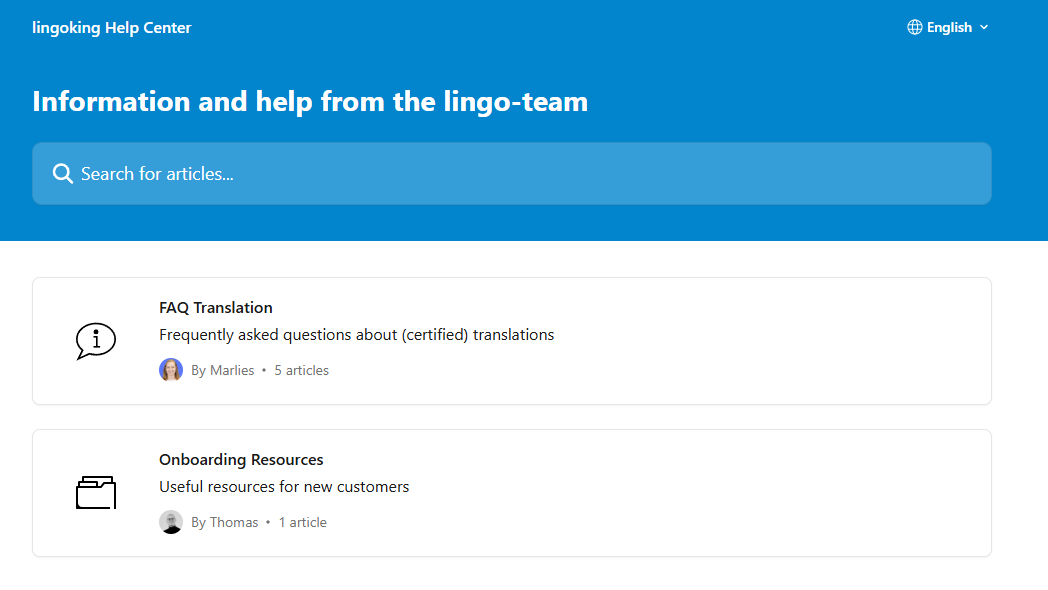Open the FAQ Translation collection title
Viewport: 1048px width, 590px height.
pos(216,308)
